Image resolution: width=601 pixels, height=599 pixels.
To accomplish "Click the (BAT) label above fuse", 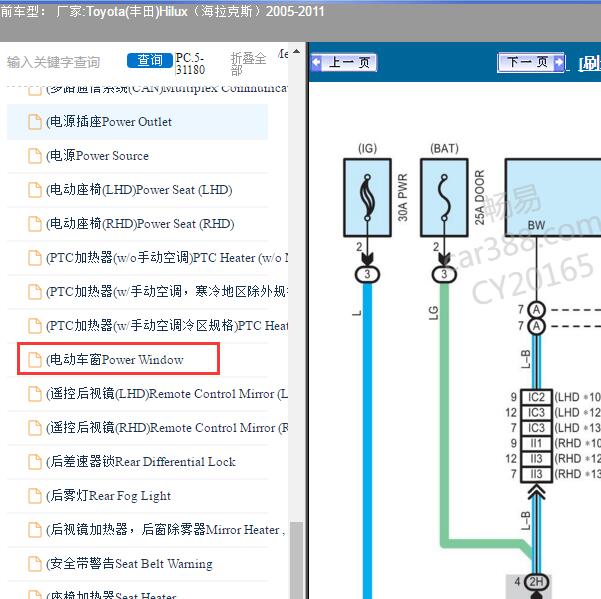I will (444, 148).
